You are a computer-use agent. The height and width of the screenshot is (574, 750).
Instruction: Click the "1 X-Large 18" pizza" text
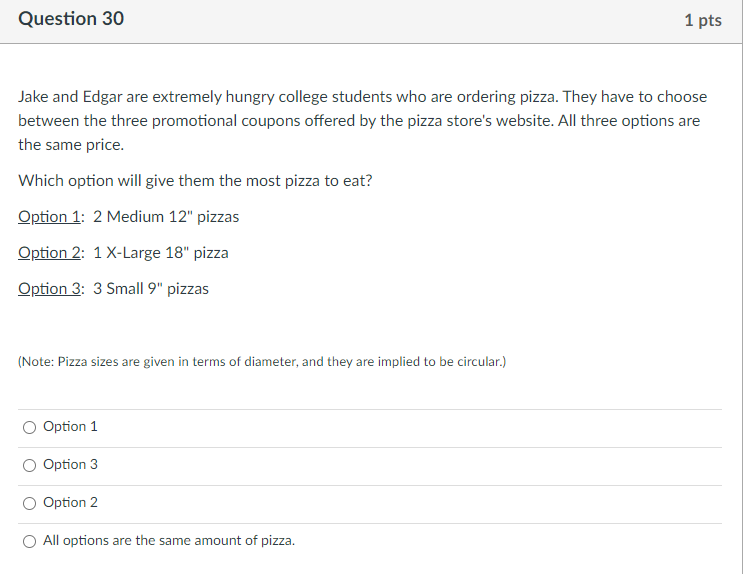[x=161, y=253]
